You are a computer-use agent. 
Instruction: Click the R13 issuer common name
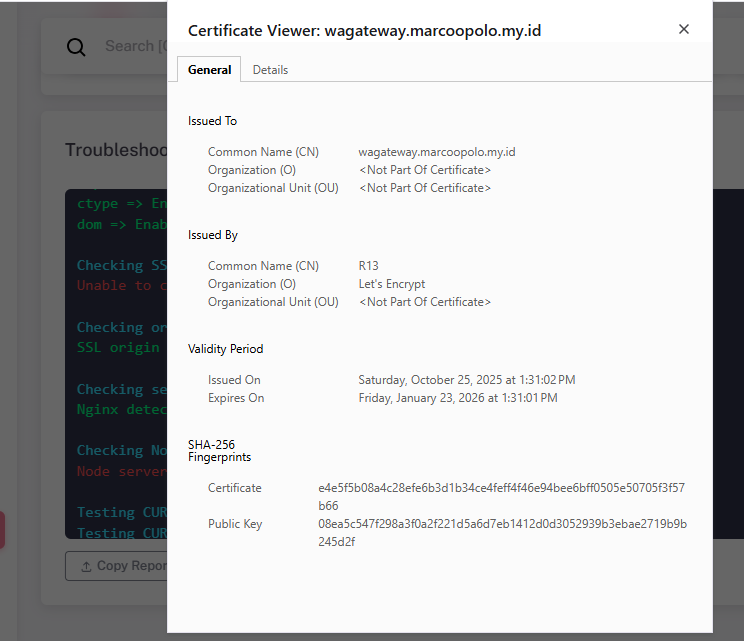coord(370,266)
